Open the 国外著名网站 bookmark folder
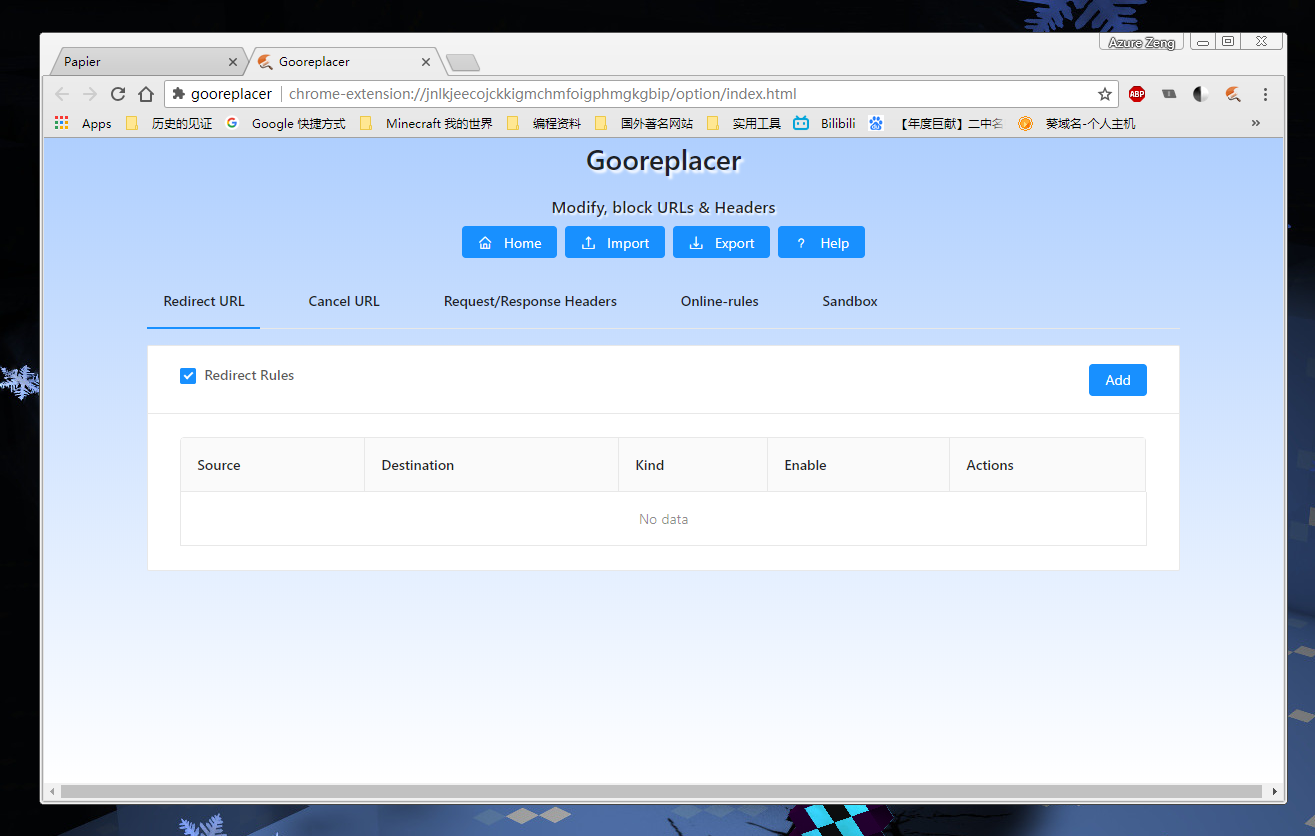The image size is (1315, 836). [x=644, y=124]
